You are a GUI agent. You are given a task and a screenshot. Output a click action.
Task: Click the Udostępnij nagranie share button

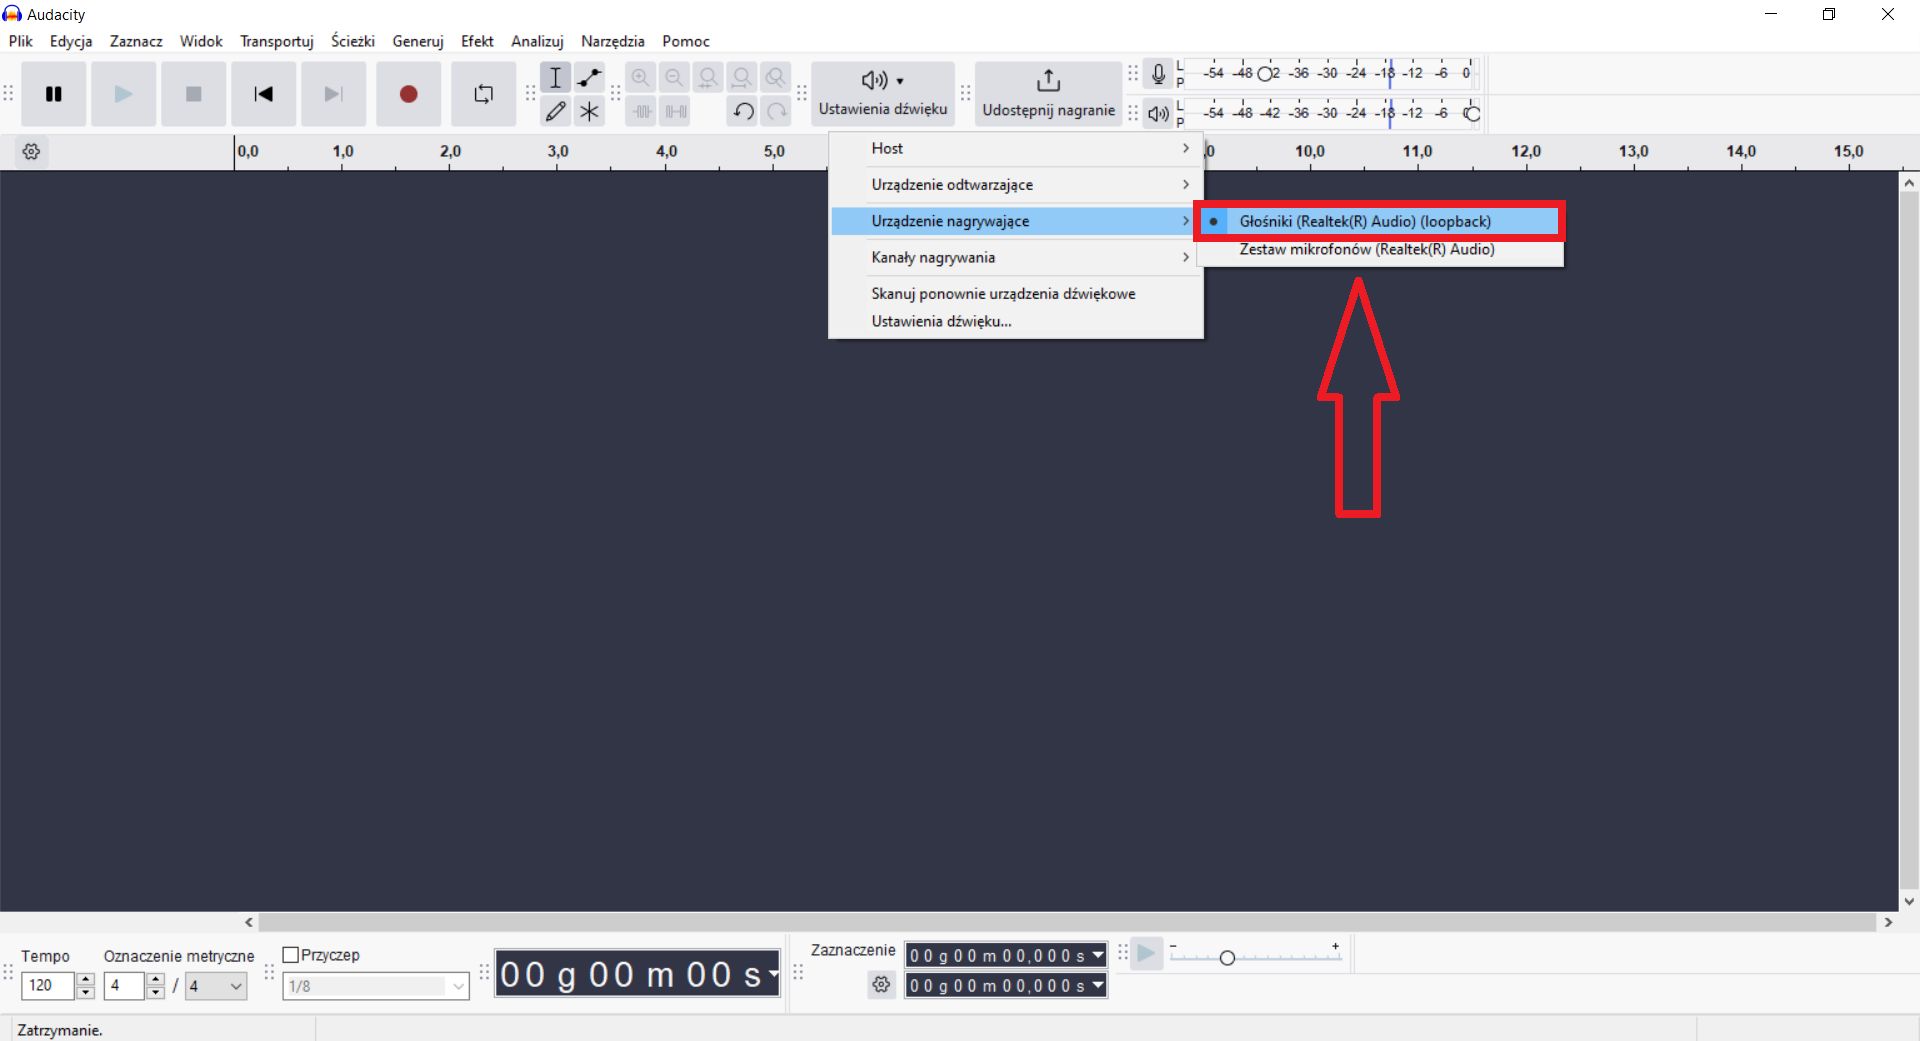coord(1048,94)
